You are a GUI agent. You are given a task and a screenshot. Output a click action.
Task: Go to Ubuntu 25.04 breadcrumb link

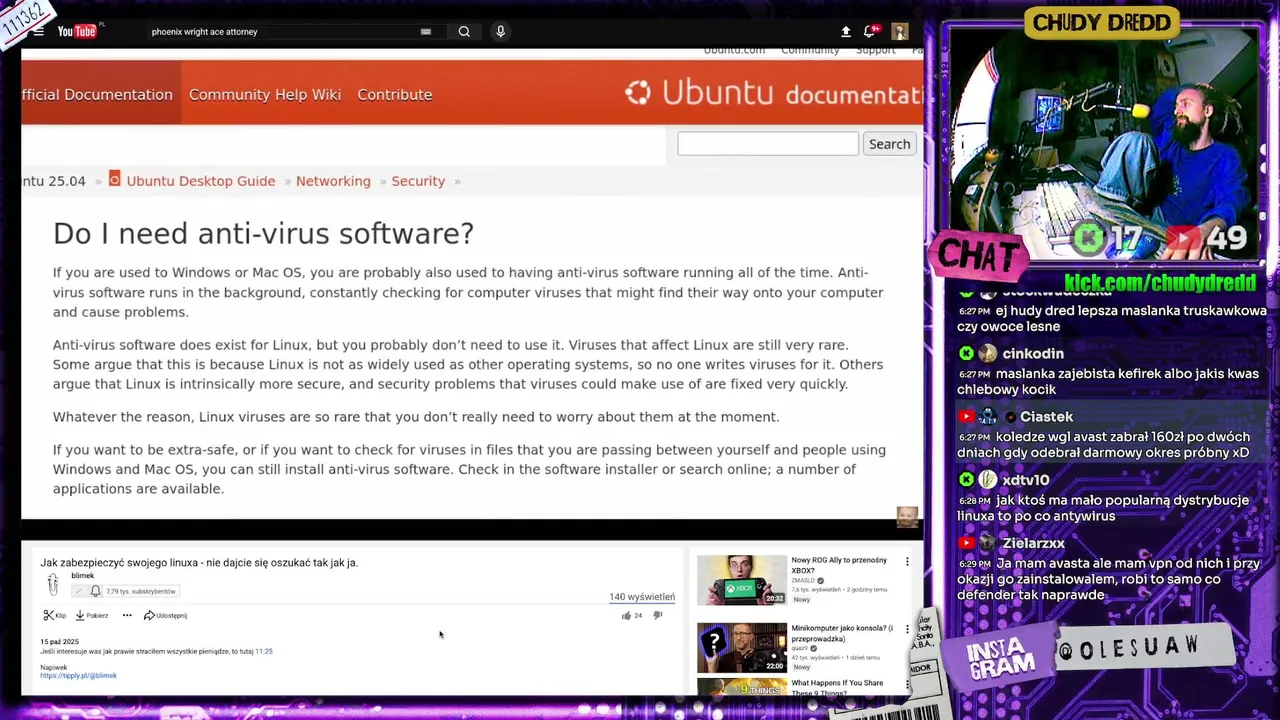54,181
